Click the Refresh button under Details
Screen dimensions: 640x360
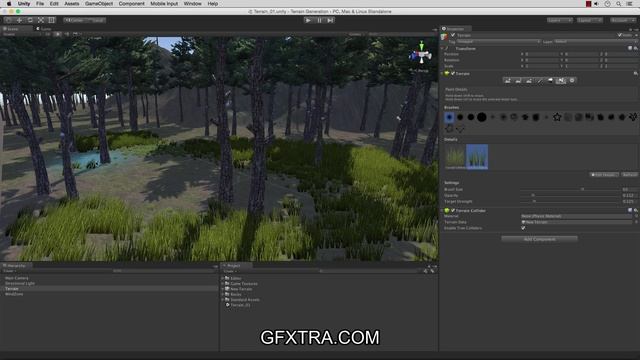629,175
